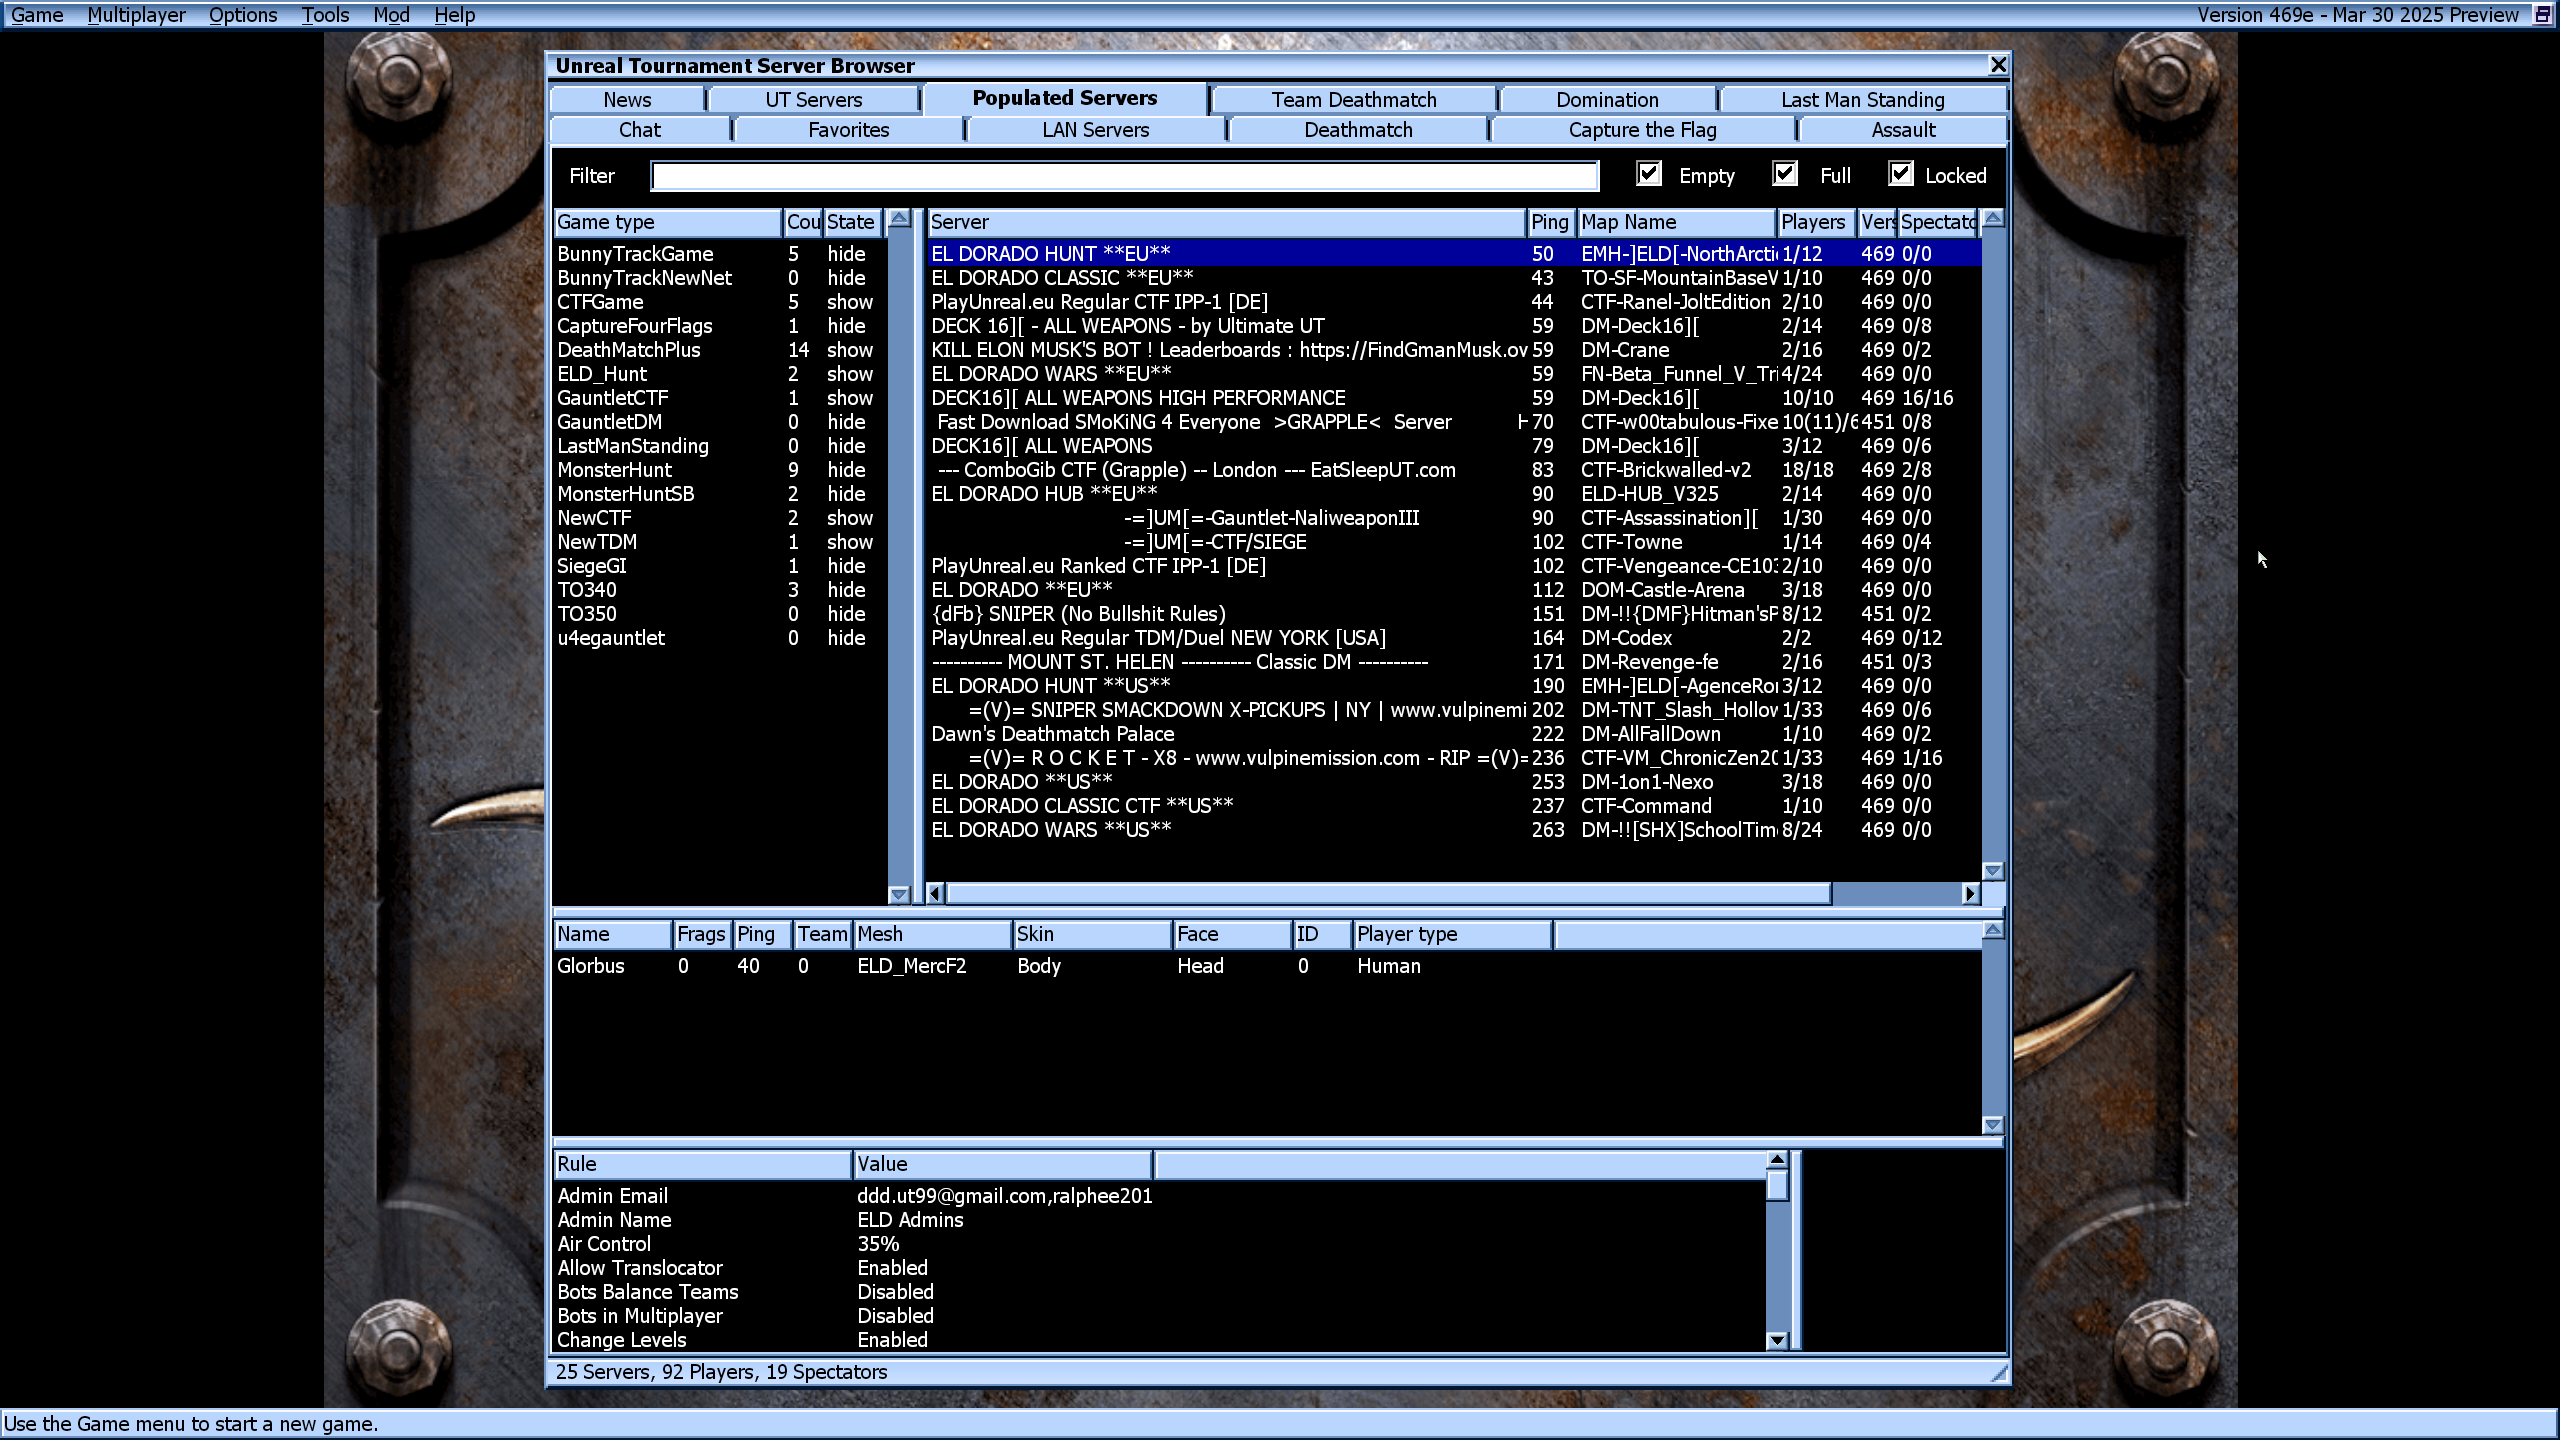
Task: Toggle BunnyTrackGame state from hide
Action: [x=846, y=254]
